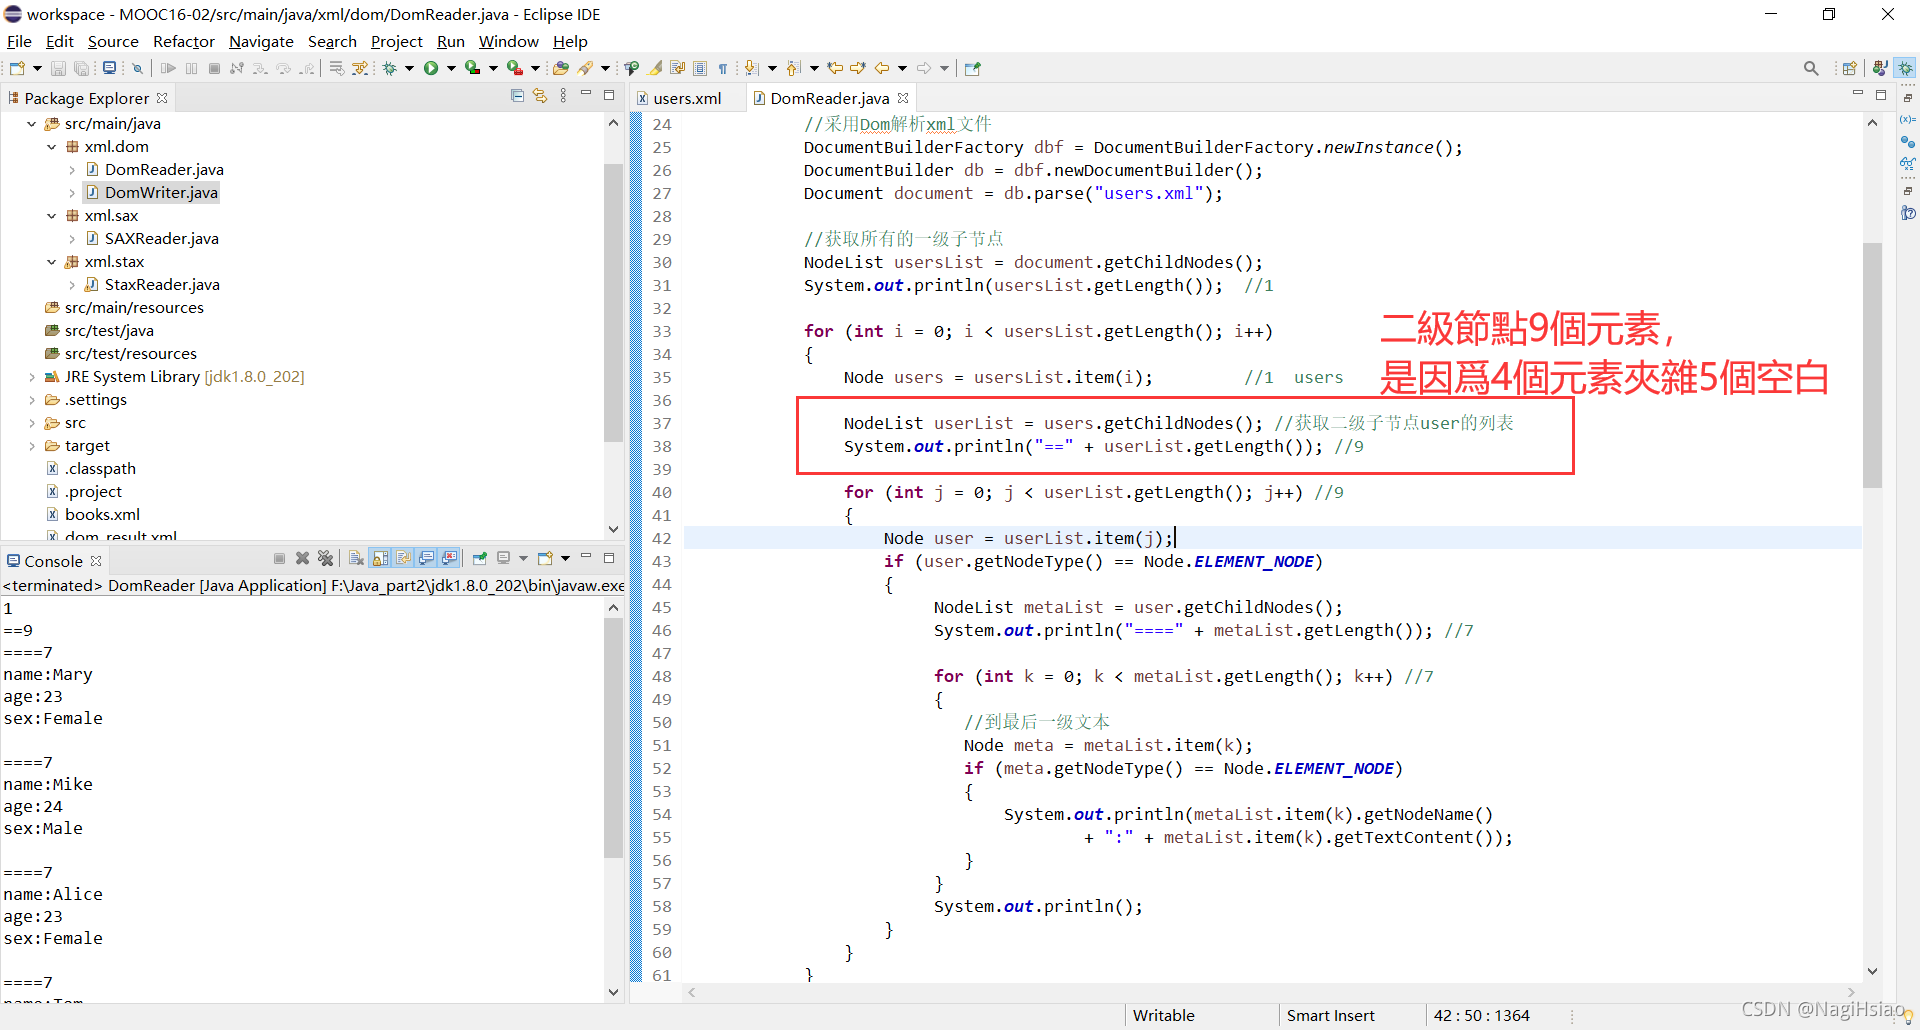Click Collapse All in Package Explorer
The width and height of the screenshot is (1920, 1030).
517,96
